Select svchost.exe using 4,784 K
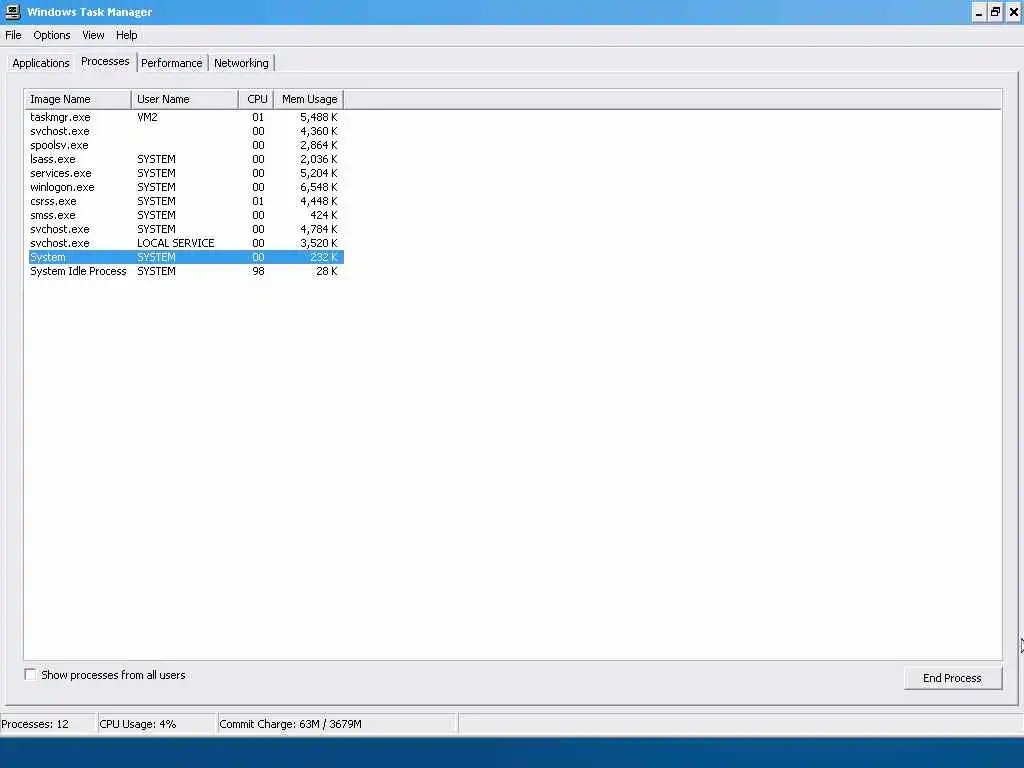The width and height of the screenshot is (1024, 768). click(x=185, y=229)
